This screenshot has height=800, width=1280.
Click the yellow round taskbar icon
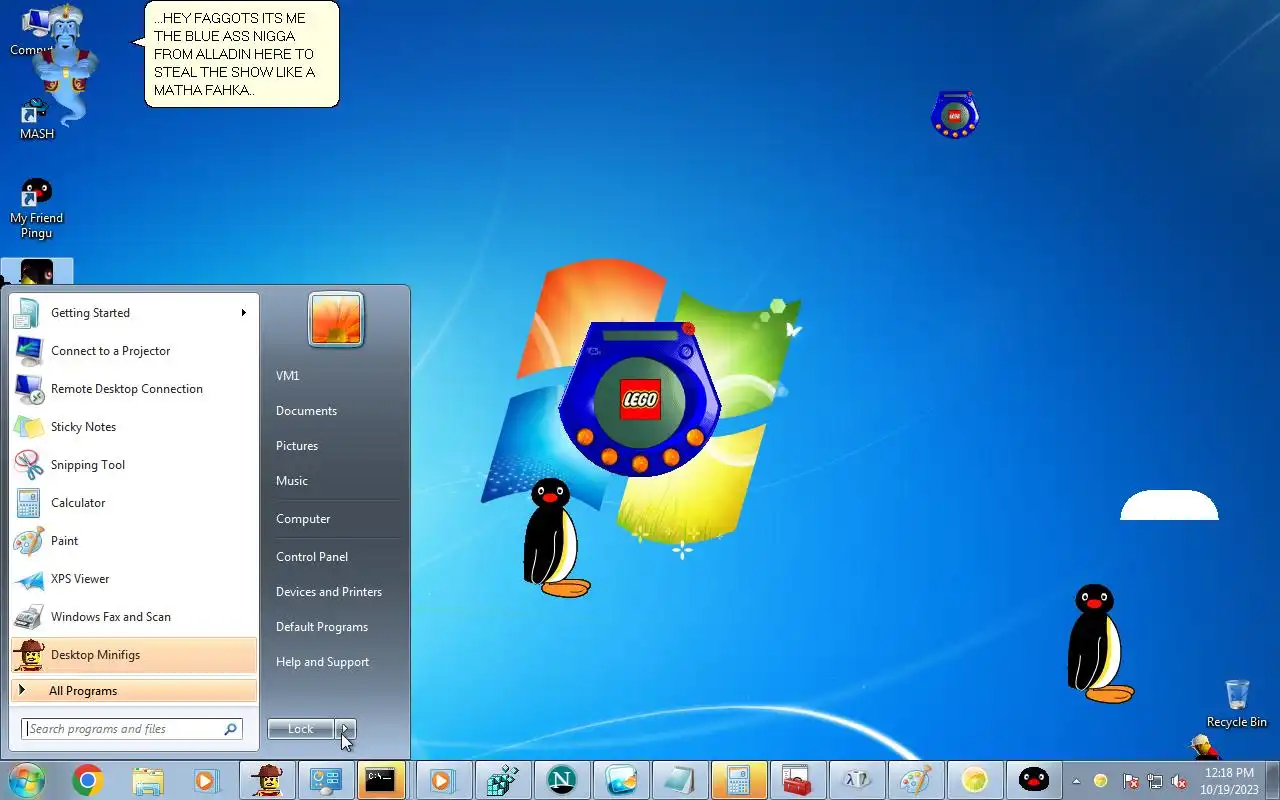(975, 780)
